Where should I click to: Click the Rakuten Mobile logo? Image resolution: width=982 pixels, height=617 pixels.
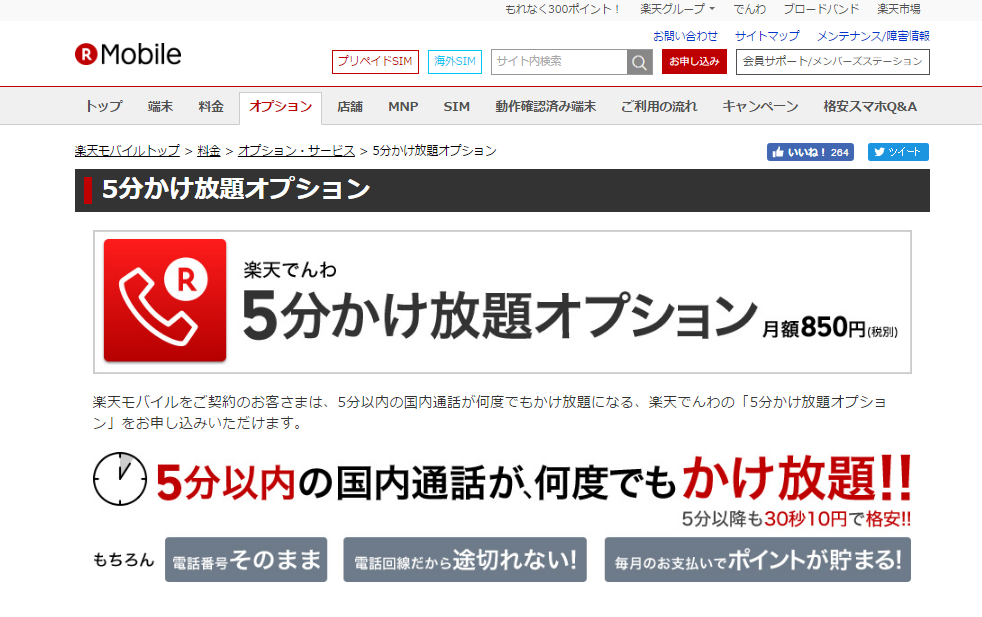point(128,54)
